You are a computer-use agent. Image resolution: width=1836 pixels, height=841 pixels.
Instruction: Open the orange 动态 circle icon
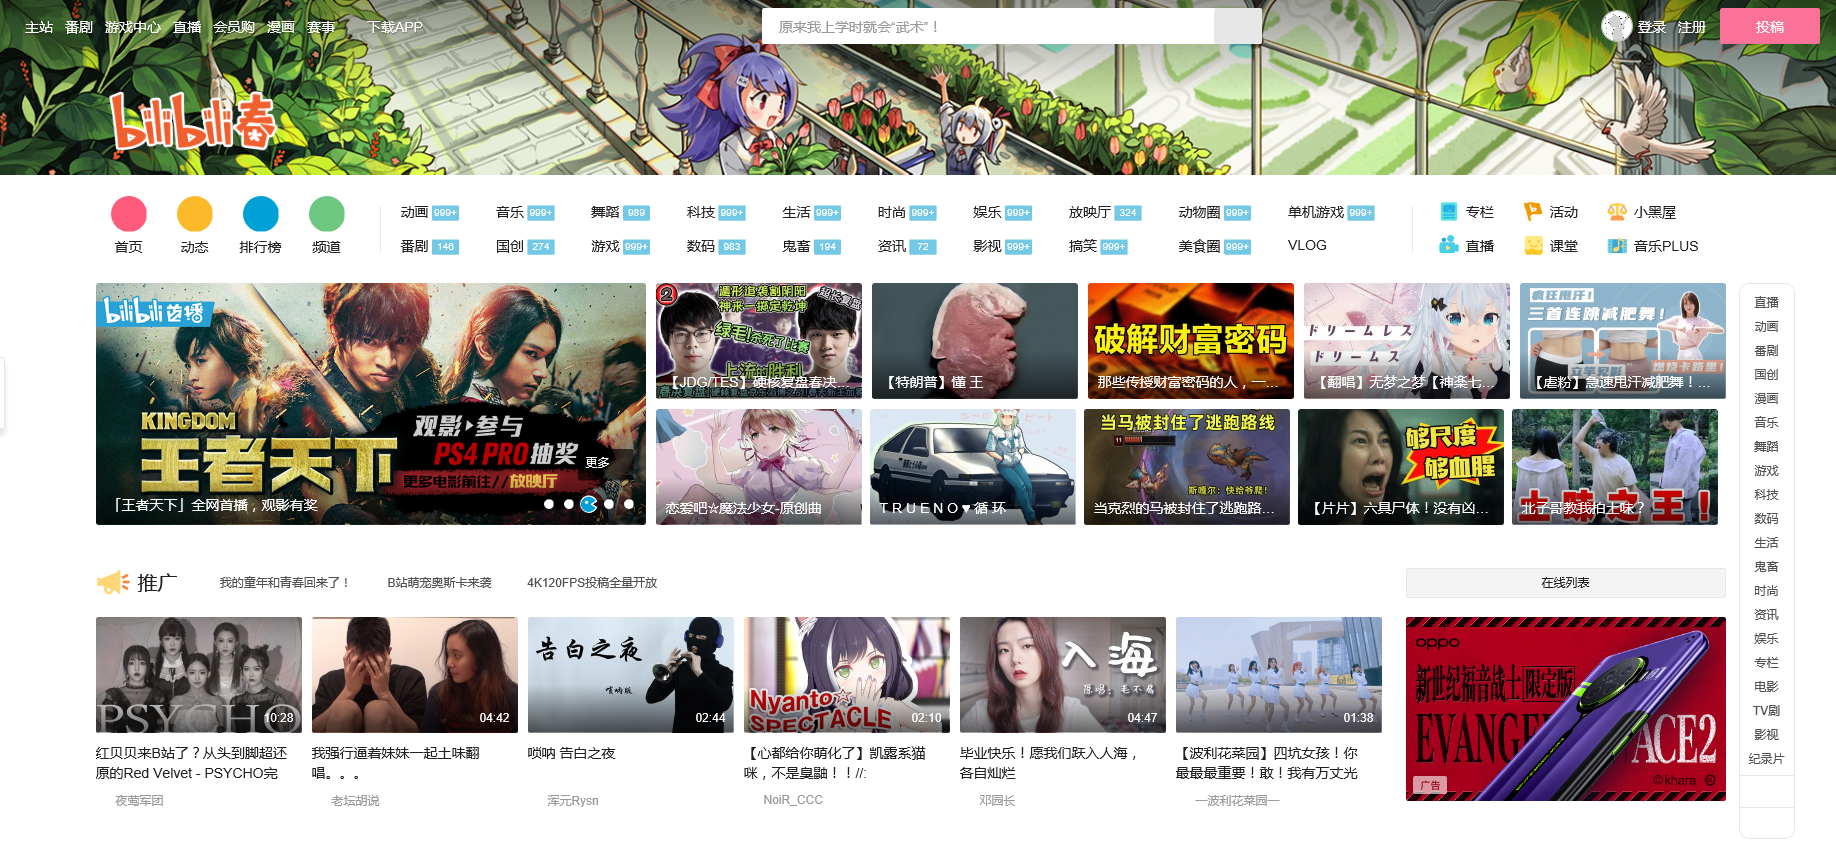tap(195, 214)
